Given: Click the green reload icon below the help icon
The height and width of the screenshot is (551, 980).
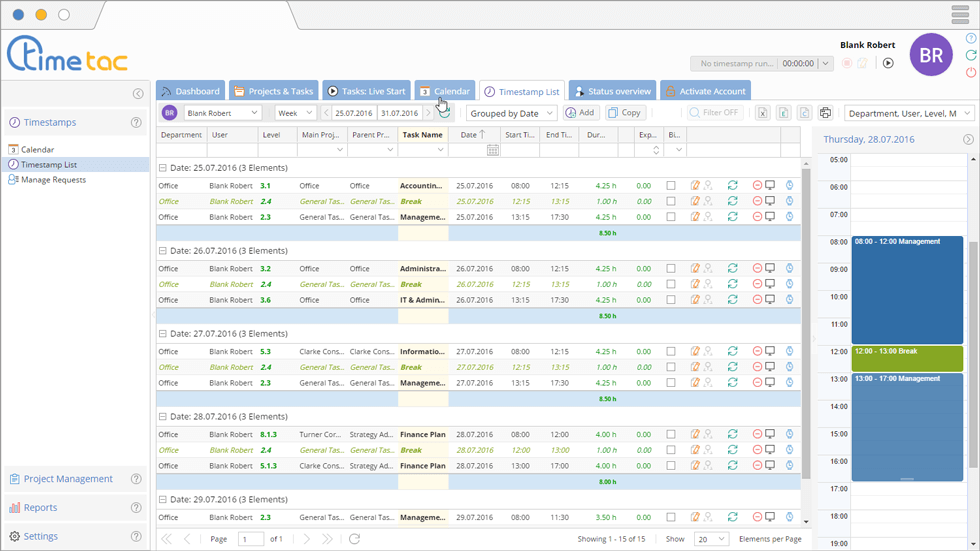Looking at the screenshot, I should [x=971, y=55].
